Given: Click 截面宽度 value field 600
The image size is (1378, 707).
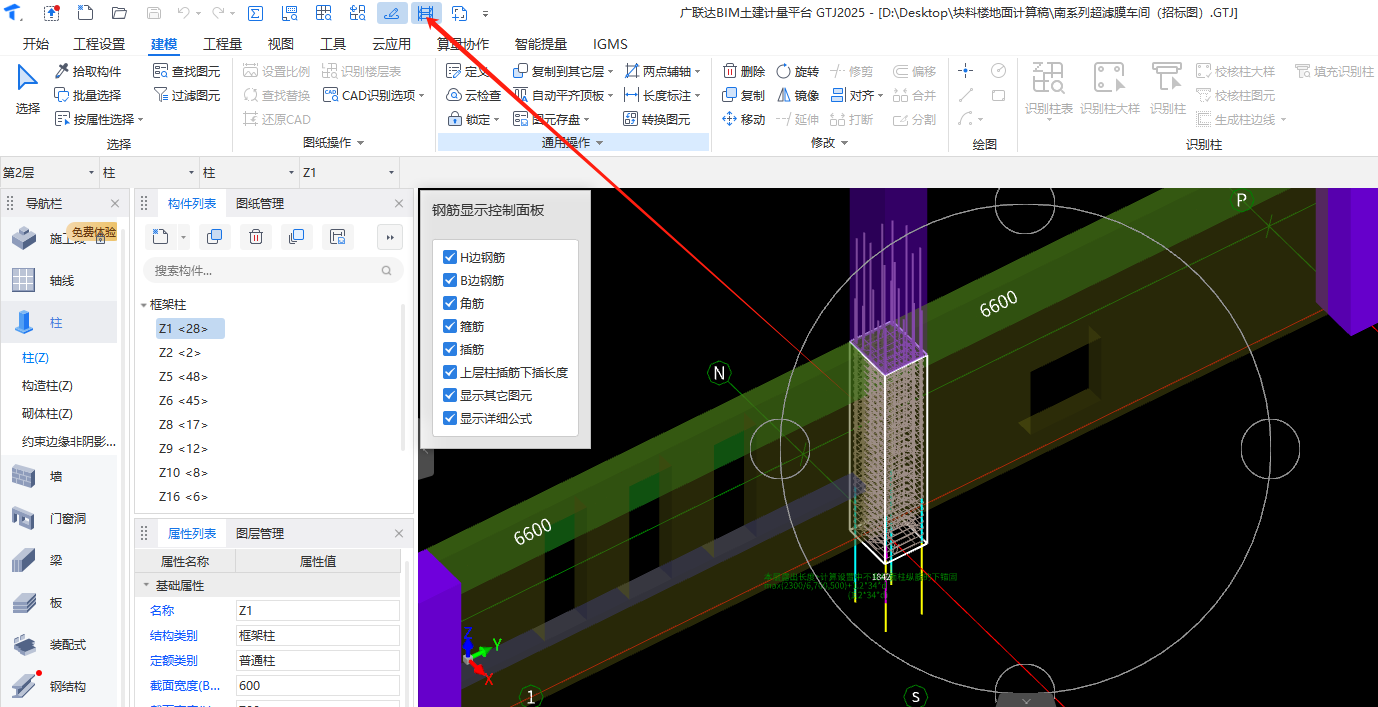Looking at the screenshot, I should pos(317,686).
